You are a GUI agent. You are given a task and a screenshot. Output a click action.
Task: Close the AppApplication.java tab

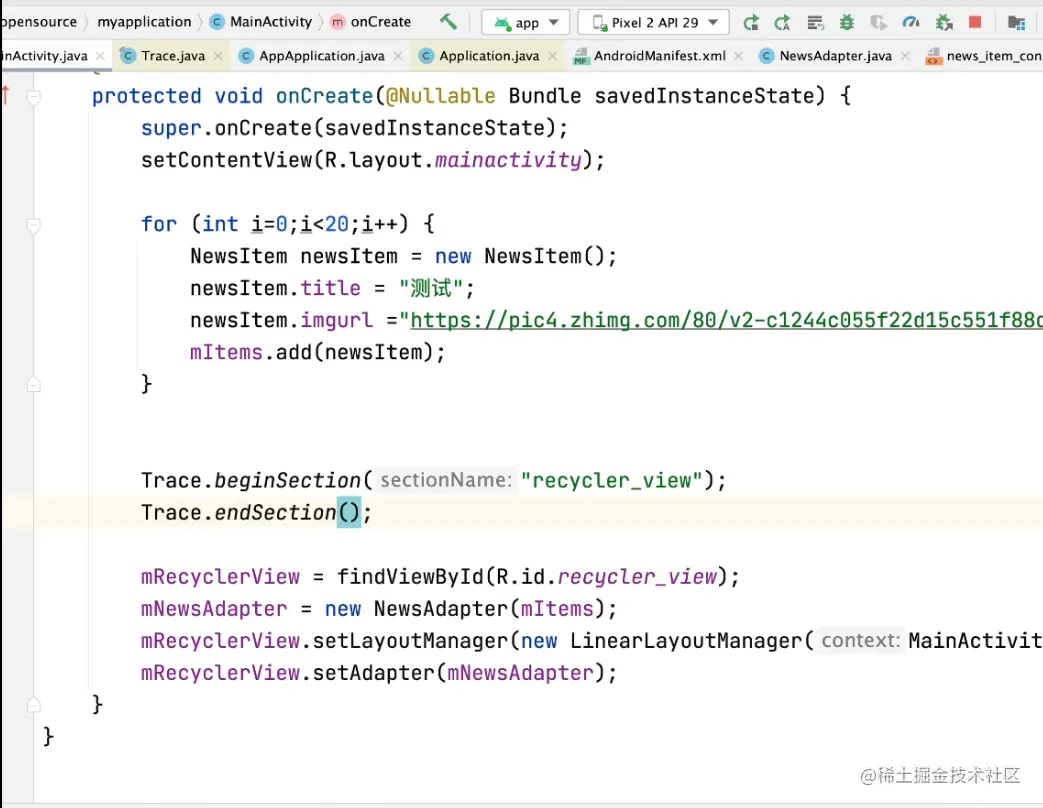pos(398,56)
